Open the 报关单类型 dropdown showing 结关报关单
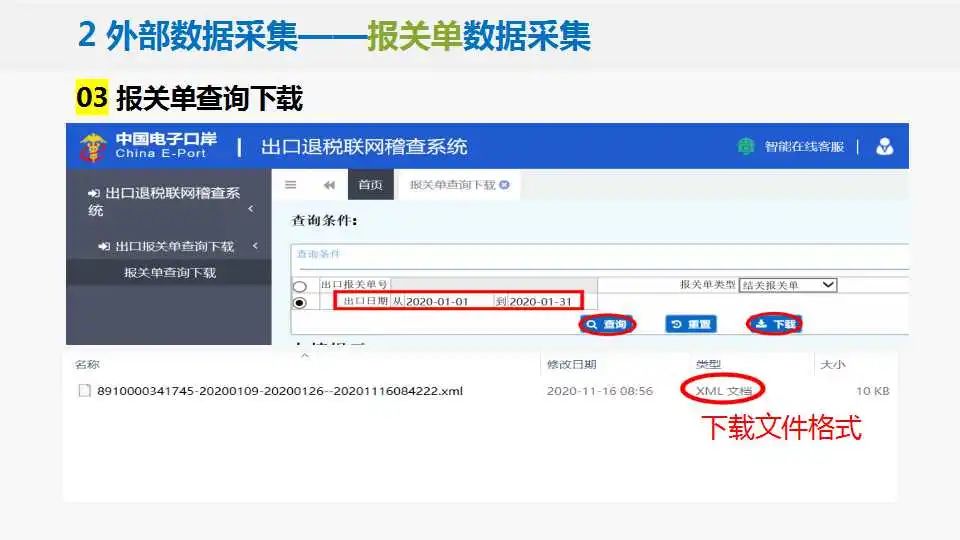Viewport: 960px width, 540px height. pos(788,285)
